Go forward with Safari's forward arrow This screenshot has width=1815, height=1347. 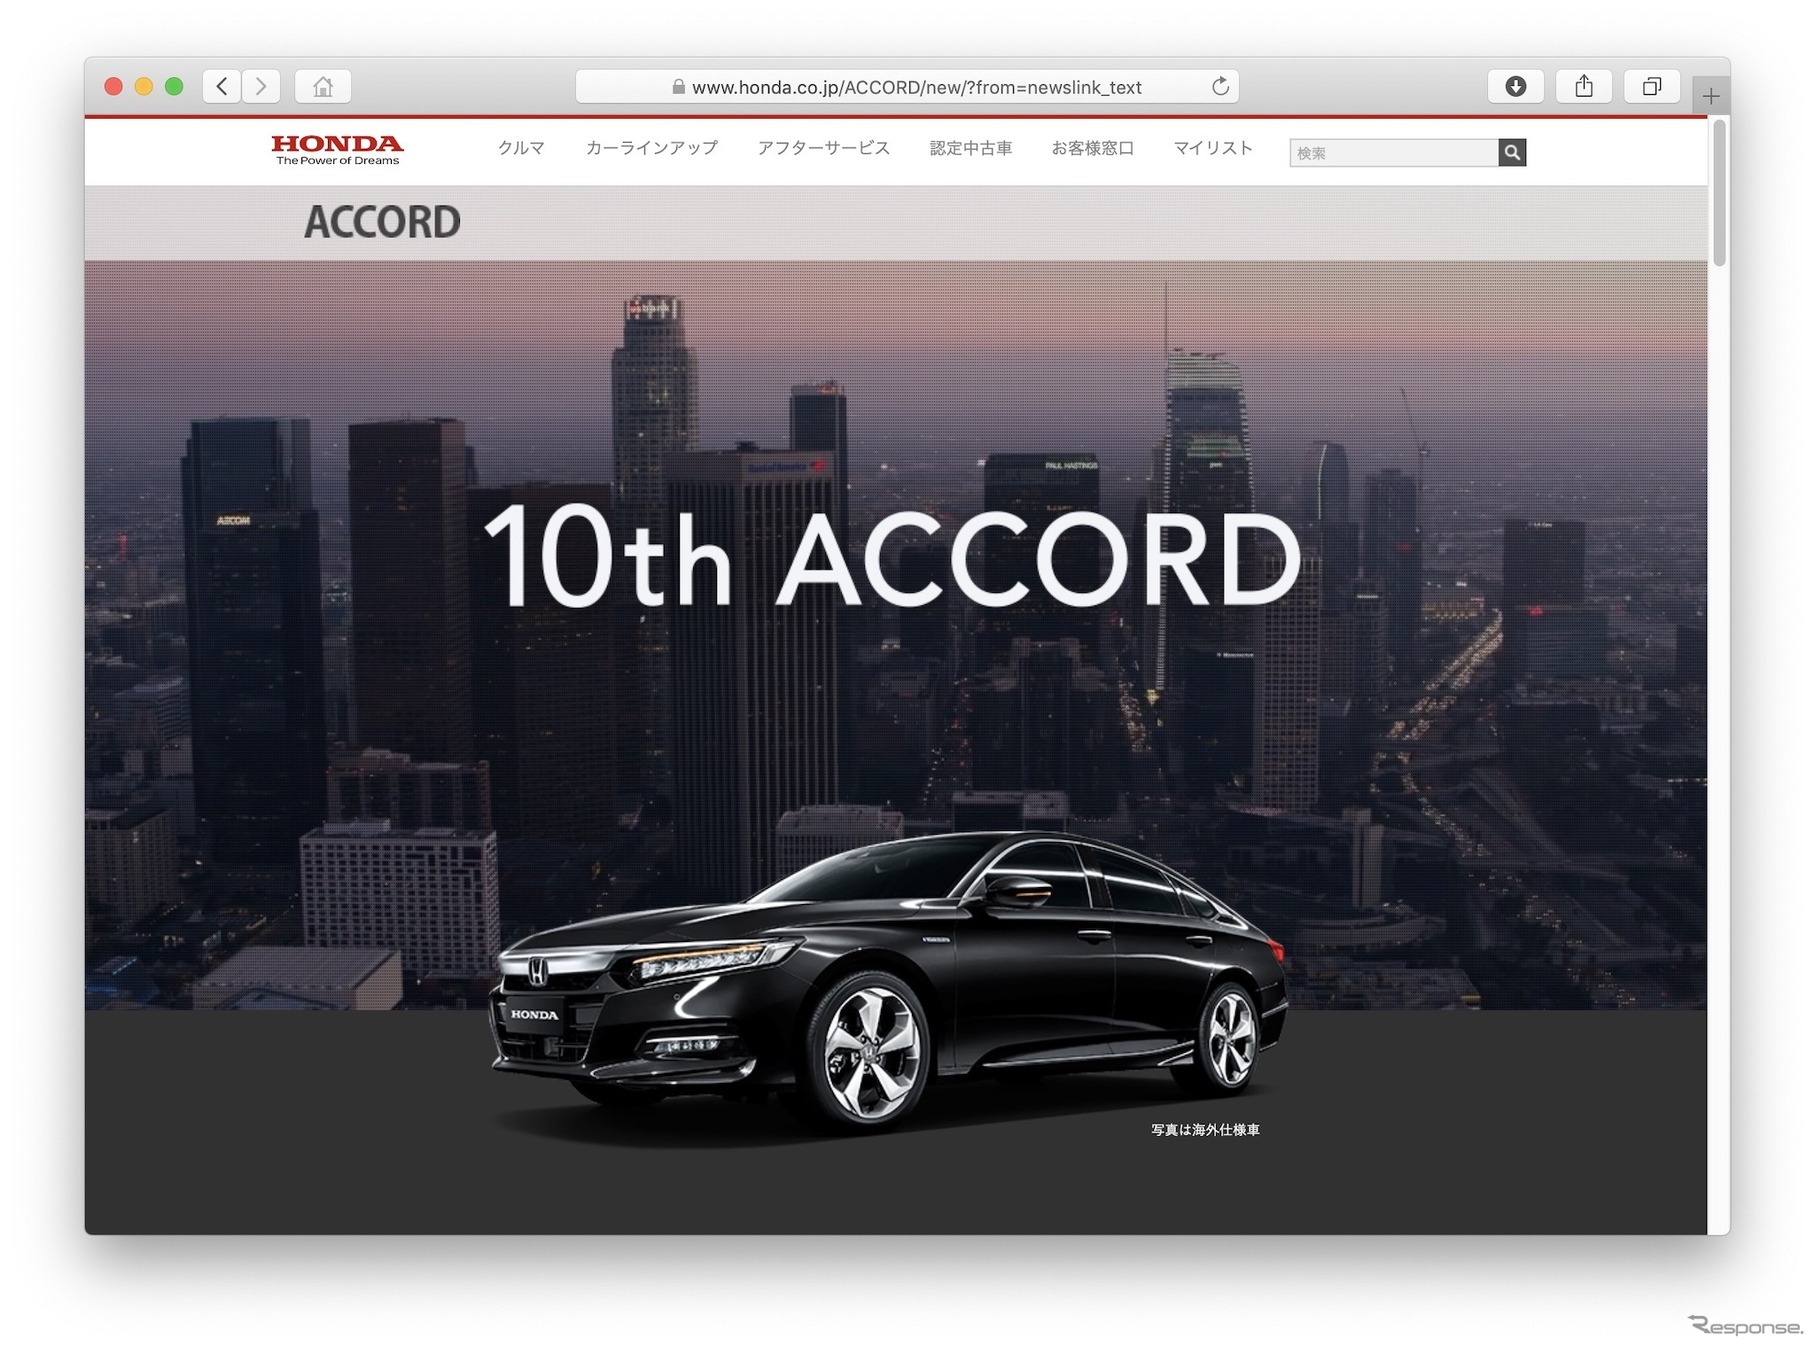[x=261, y=87]
